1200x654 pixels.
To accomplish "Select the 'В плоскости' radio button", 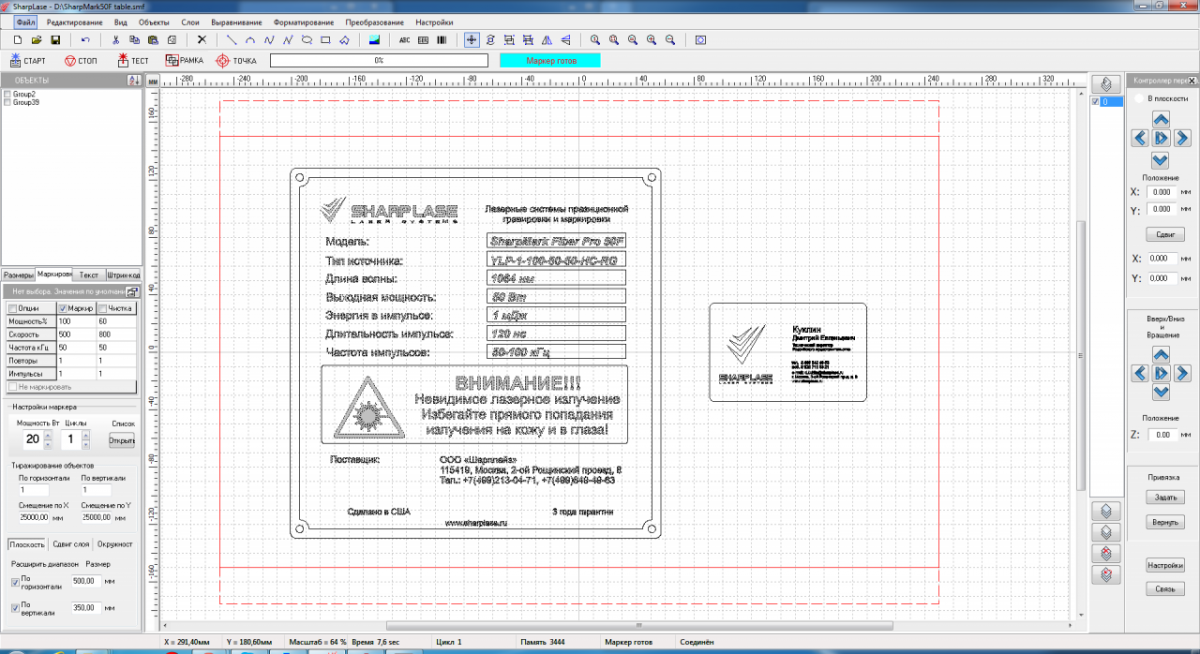I will [1137, 99].
